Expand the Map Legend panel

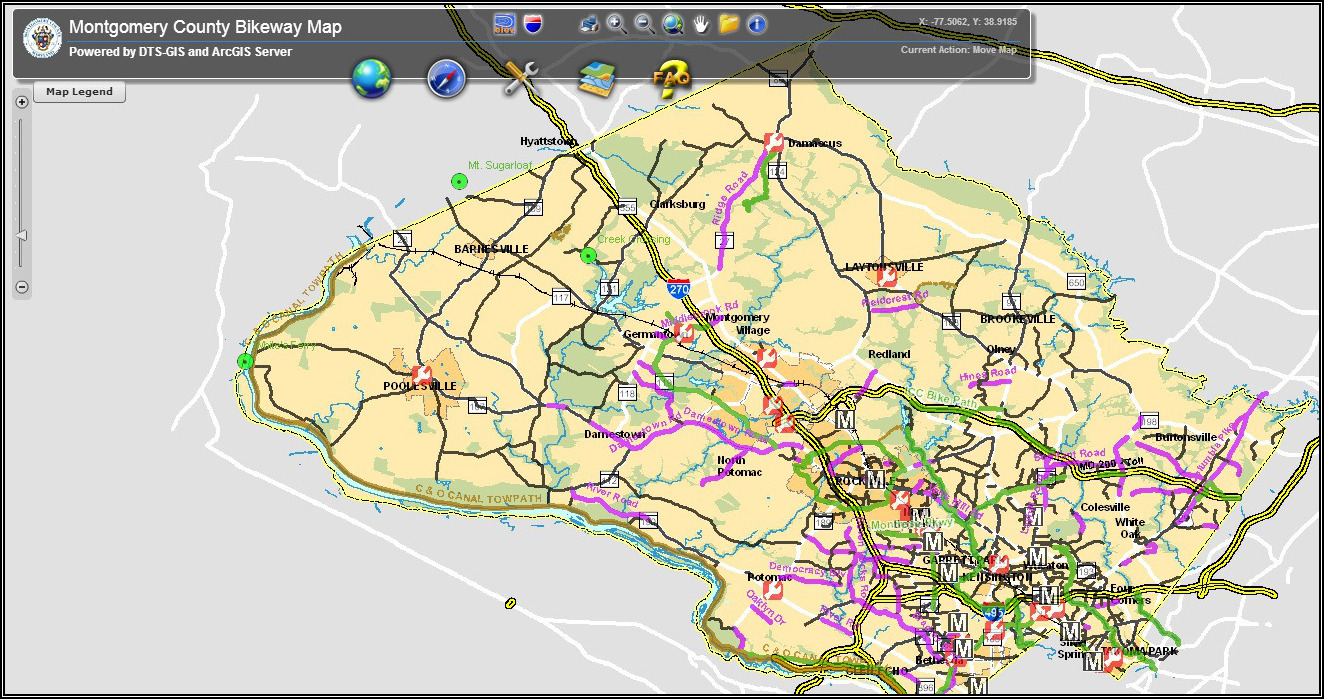[x=80, y=92]
